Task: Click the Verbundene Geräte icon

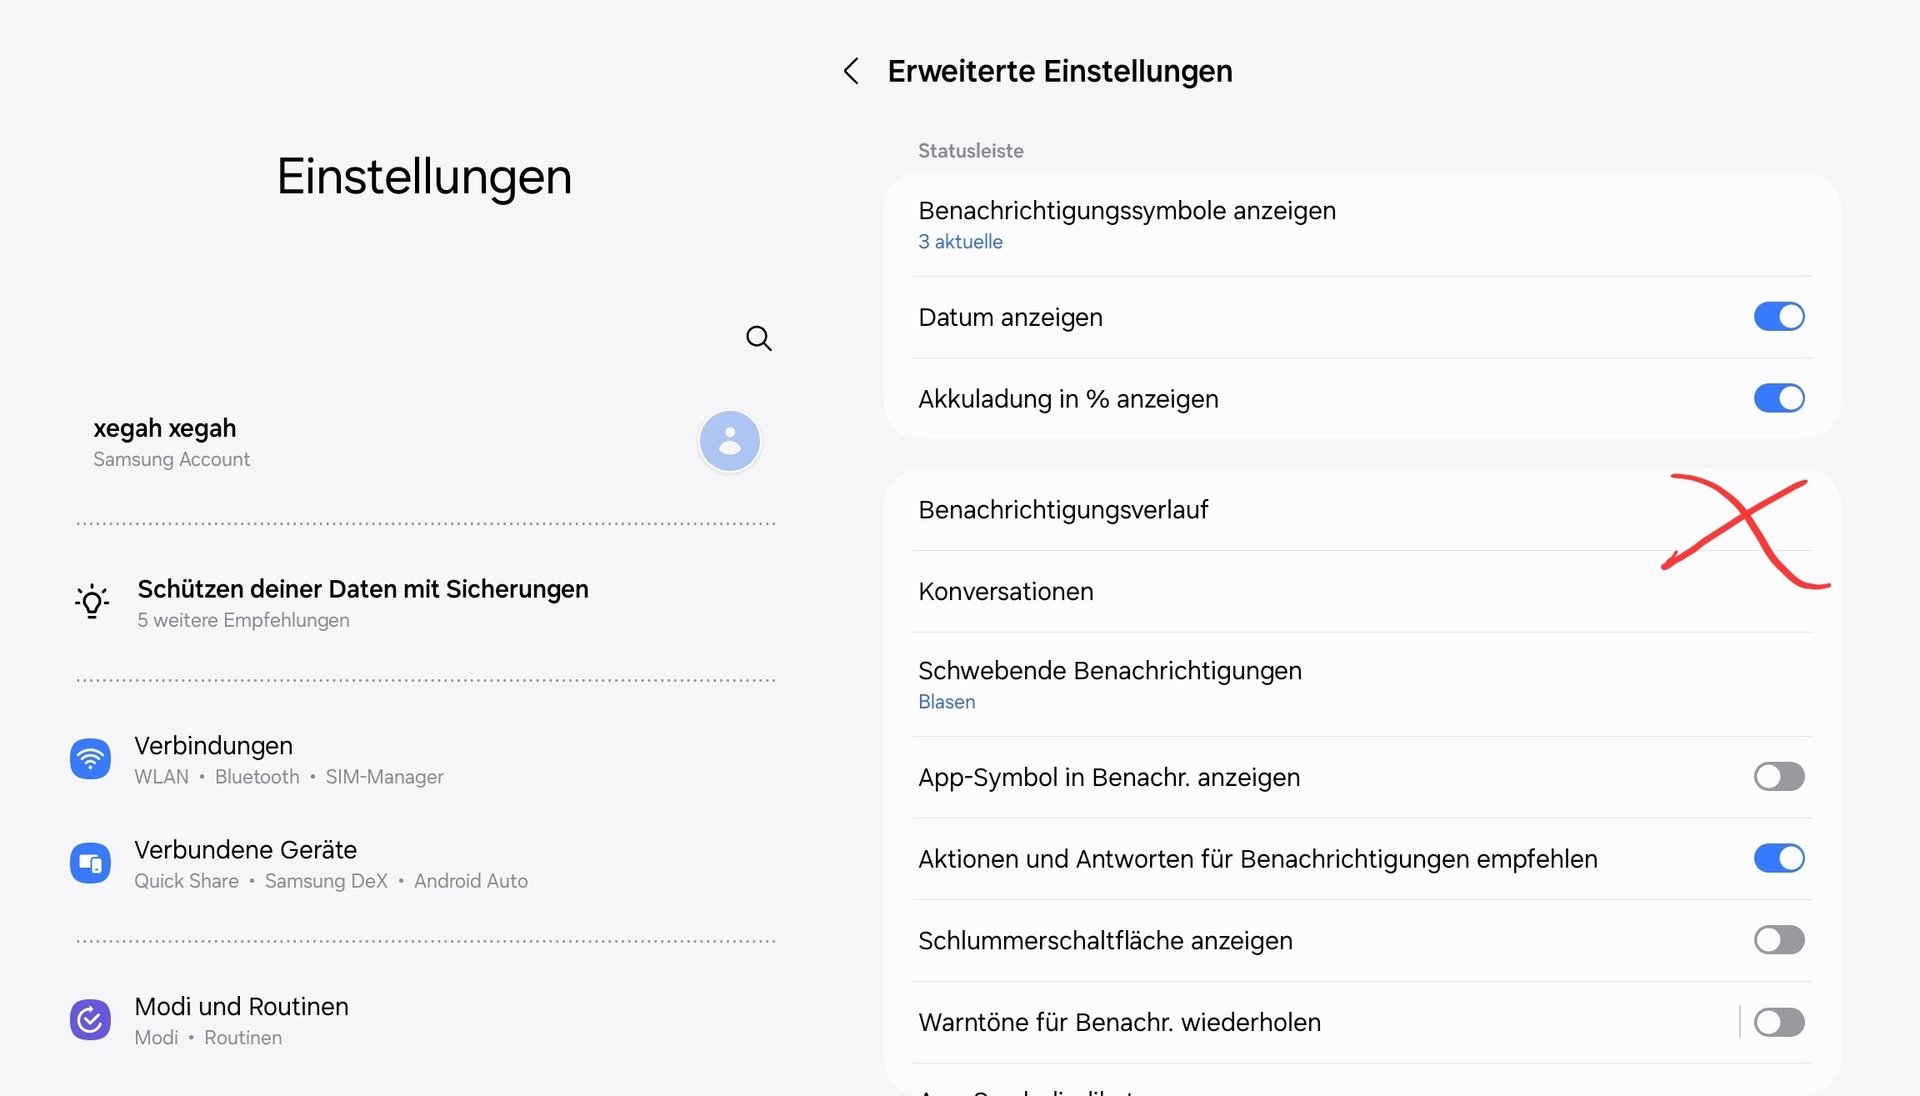Action: tap(90, 863)
